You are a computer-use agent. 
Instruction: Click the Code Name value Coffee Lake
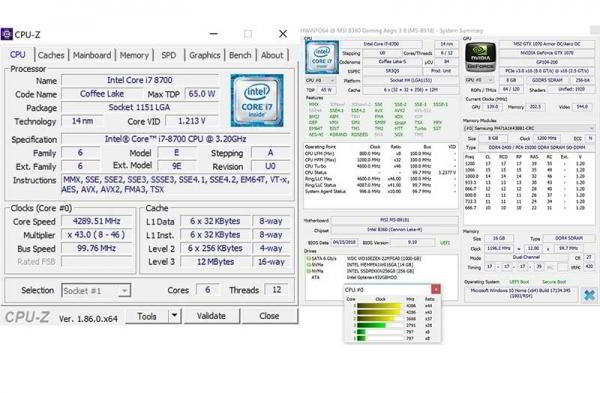(x=102, y=94)
